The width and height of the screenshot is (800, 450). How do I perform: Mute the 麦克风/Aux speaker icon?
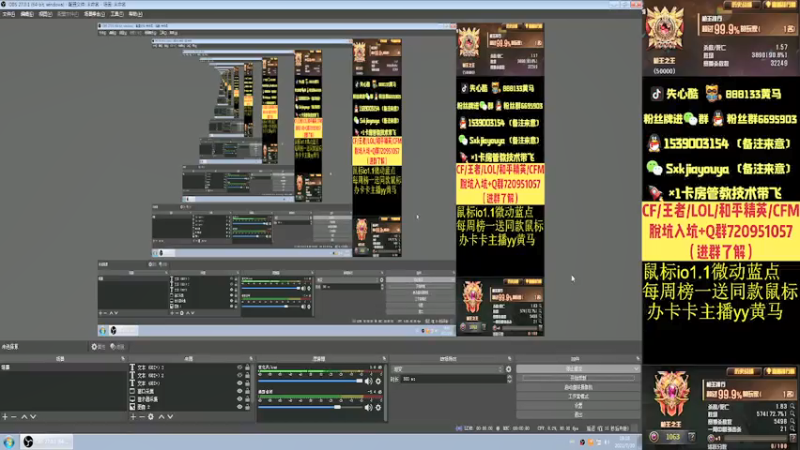pyautogui.click(x=368, y=381)
